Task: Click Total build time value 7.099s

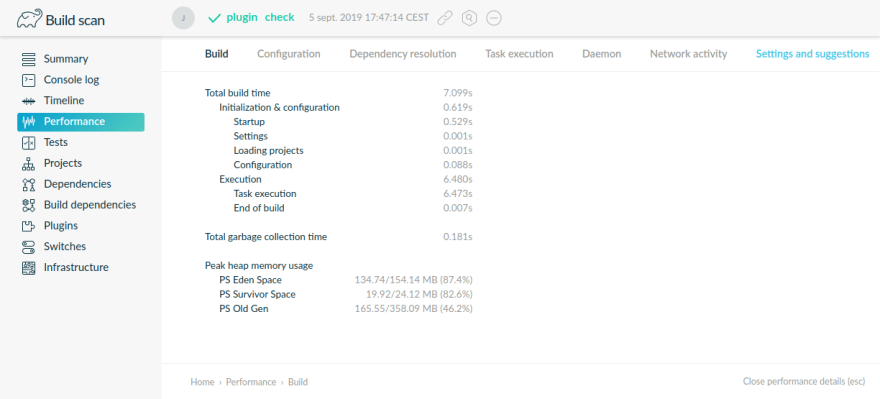Action: pos(457,93)
